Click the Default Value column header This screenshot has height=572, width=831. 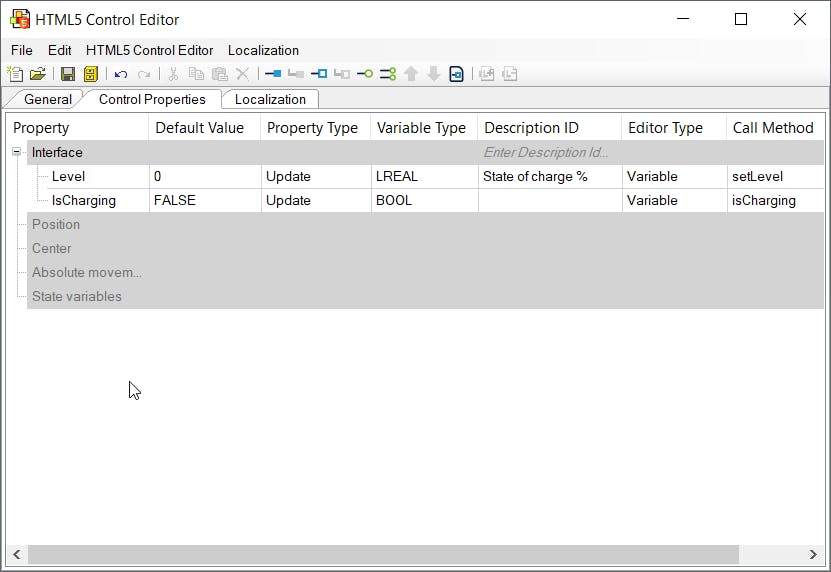point(205,128)
